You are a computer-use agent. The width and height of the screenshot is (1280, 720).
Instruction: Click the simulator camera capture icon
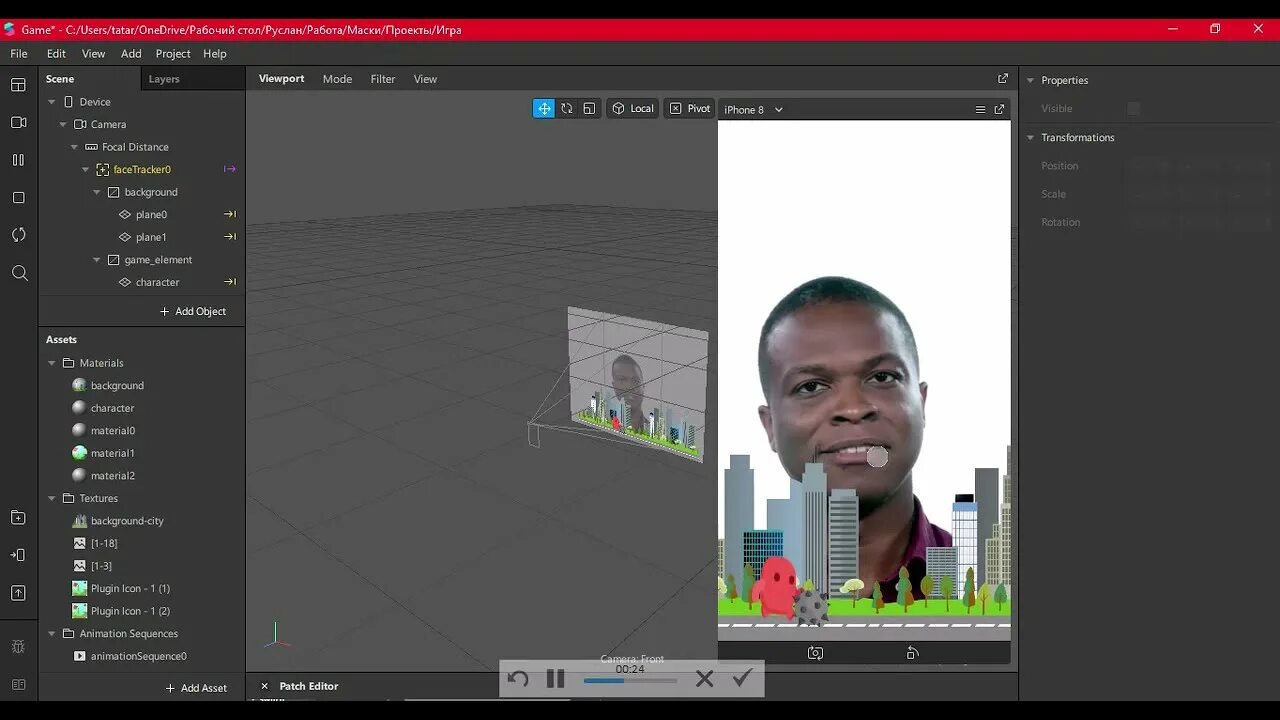tap(815, 653)
